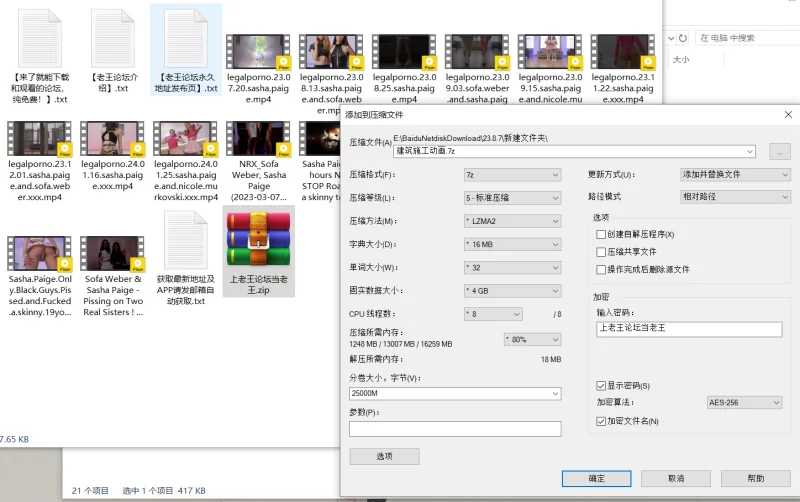Open the 压缩等级 dropdown showing 标准压缩
The image size is (800, 502).
pyautogui.click(x=512, y=198)
